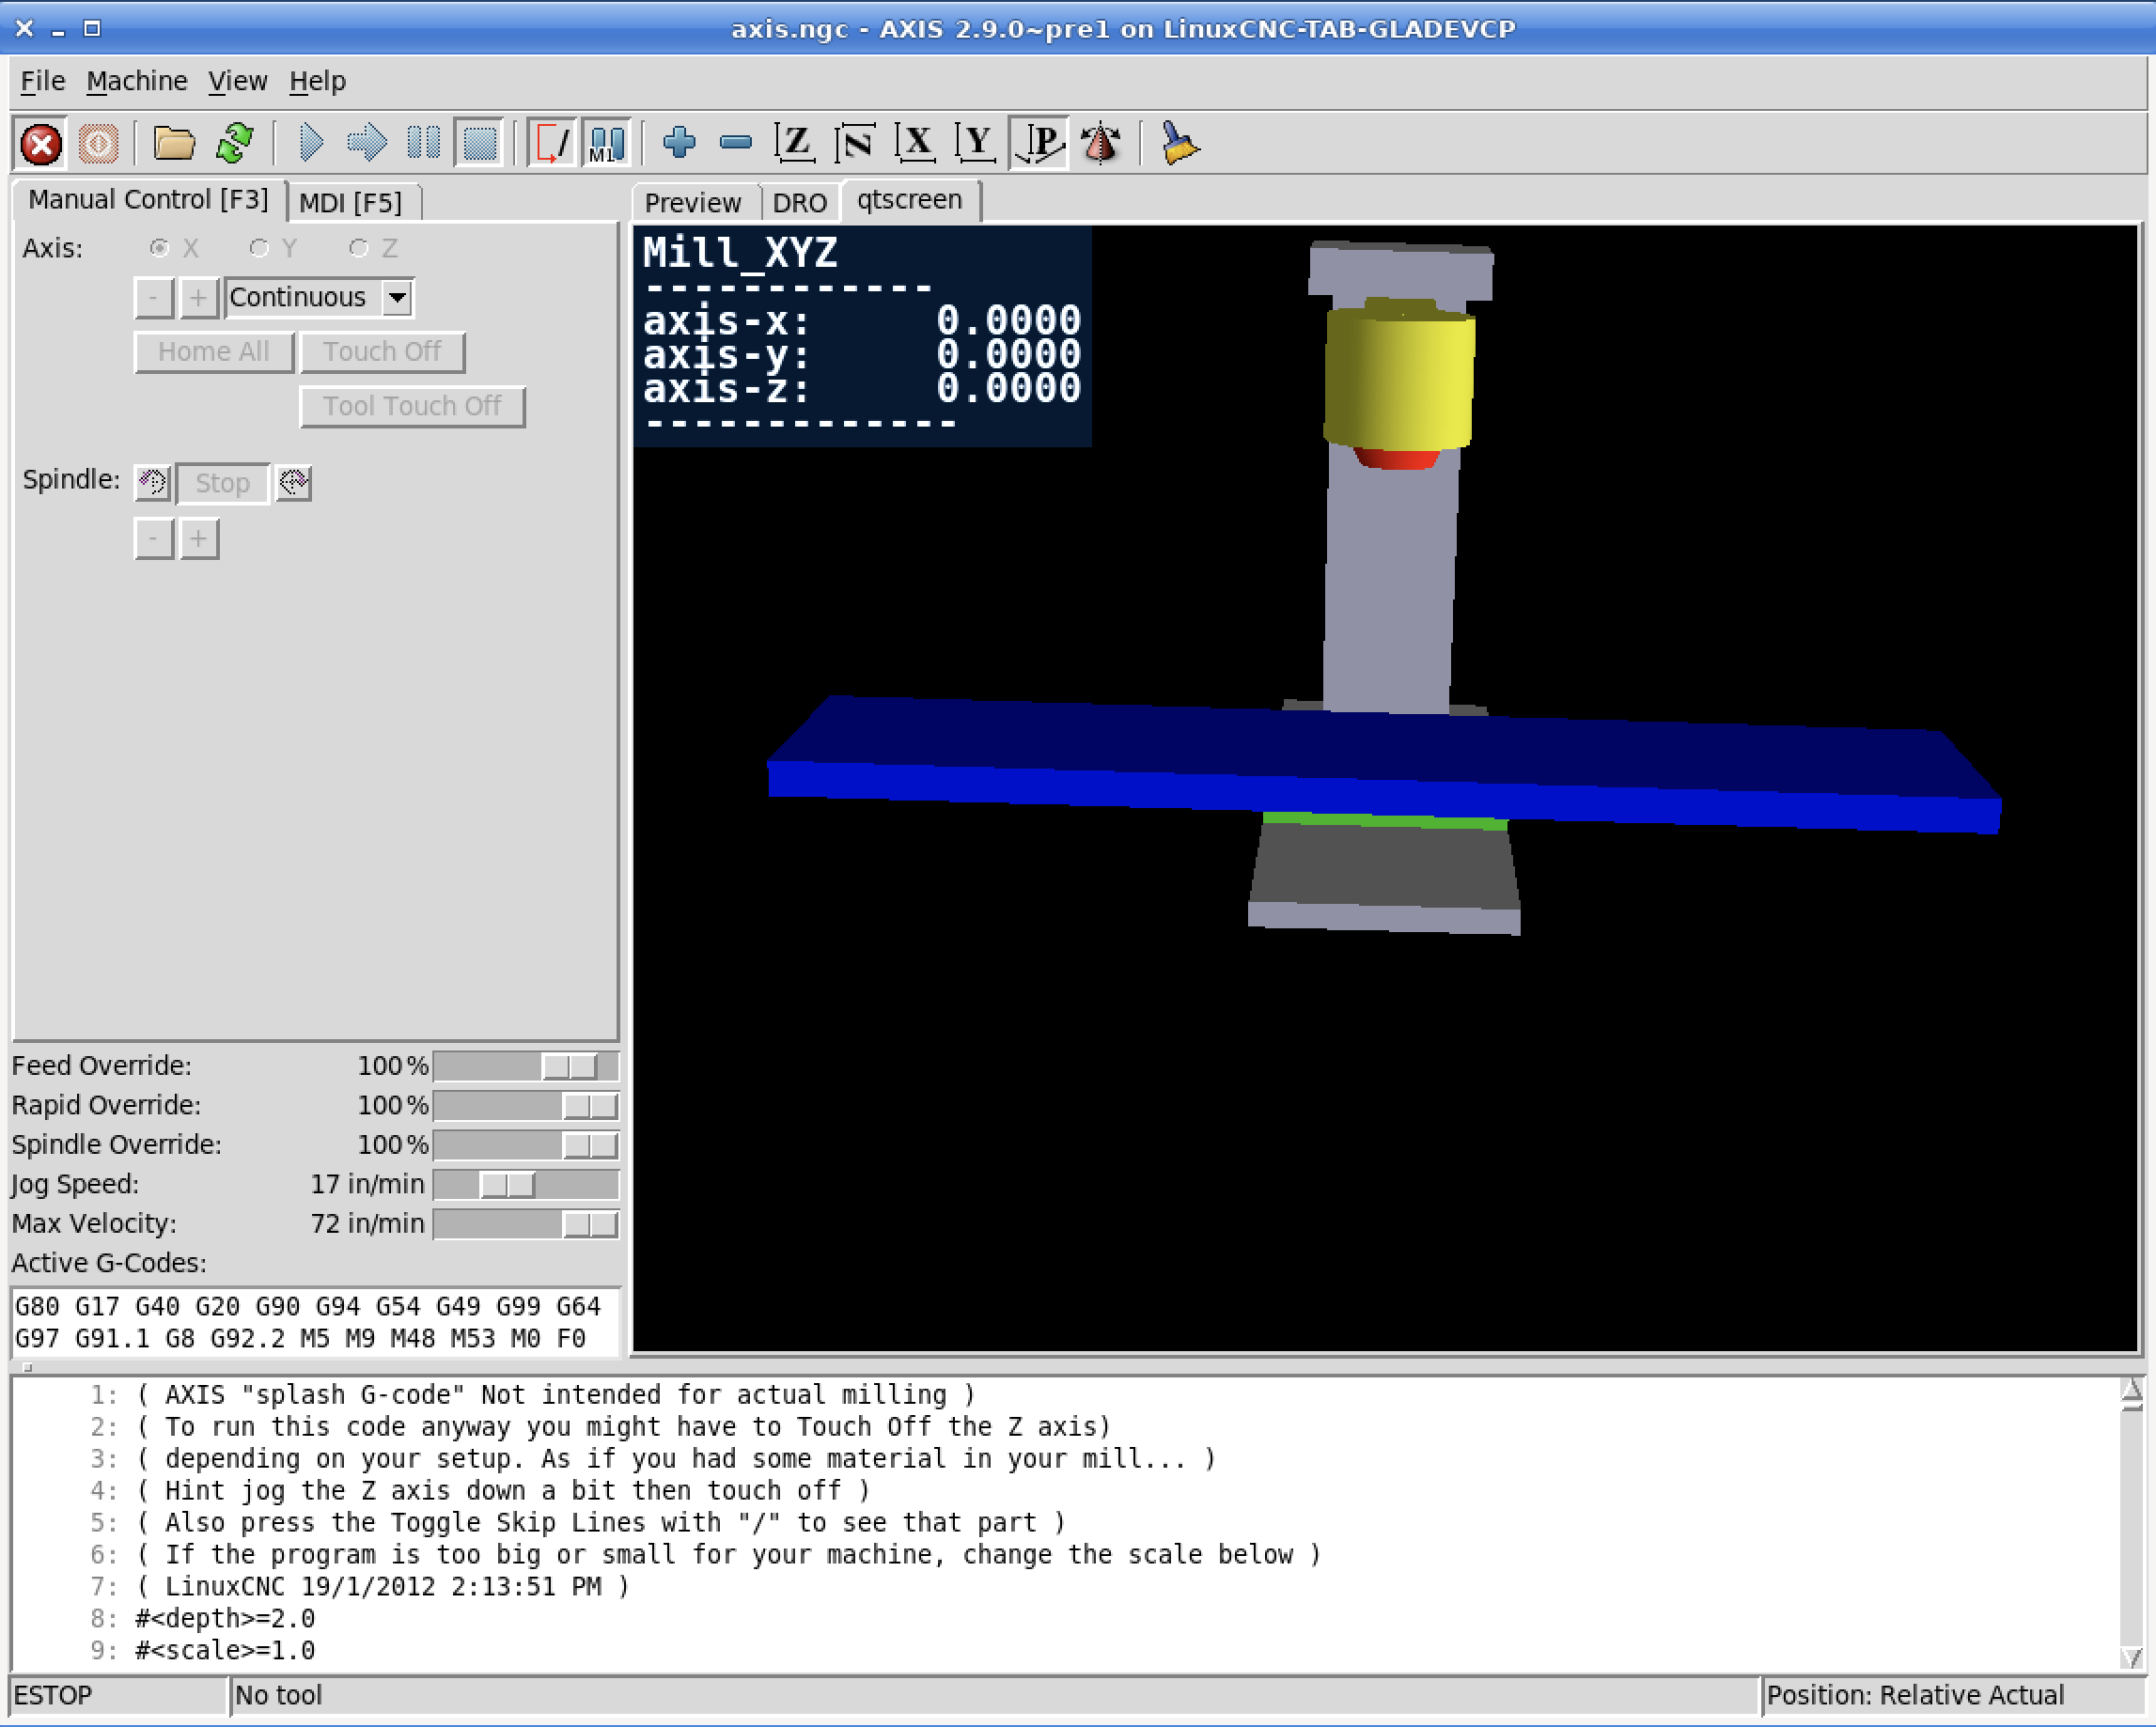Run the program with play icon

[311, 143]
